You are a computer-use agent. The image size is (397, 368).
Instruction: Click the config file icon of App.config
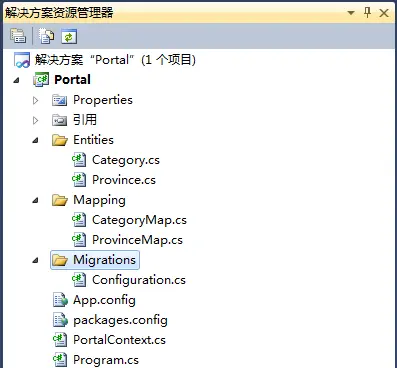[x=60, y=300]
